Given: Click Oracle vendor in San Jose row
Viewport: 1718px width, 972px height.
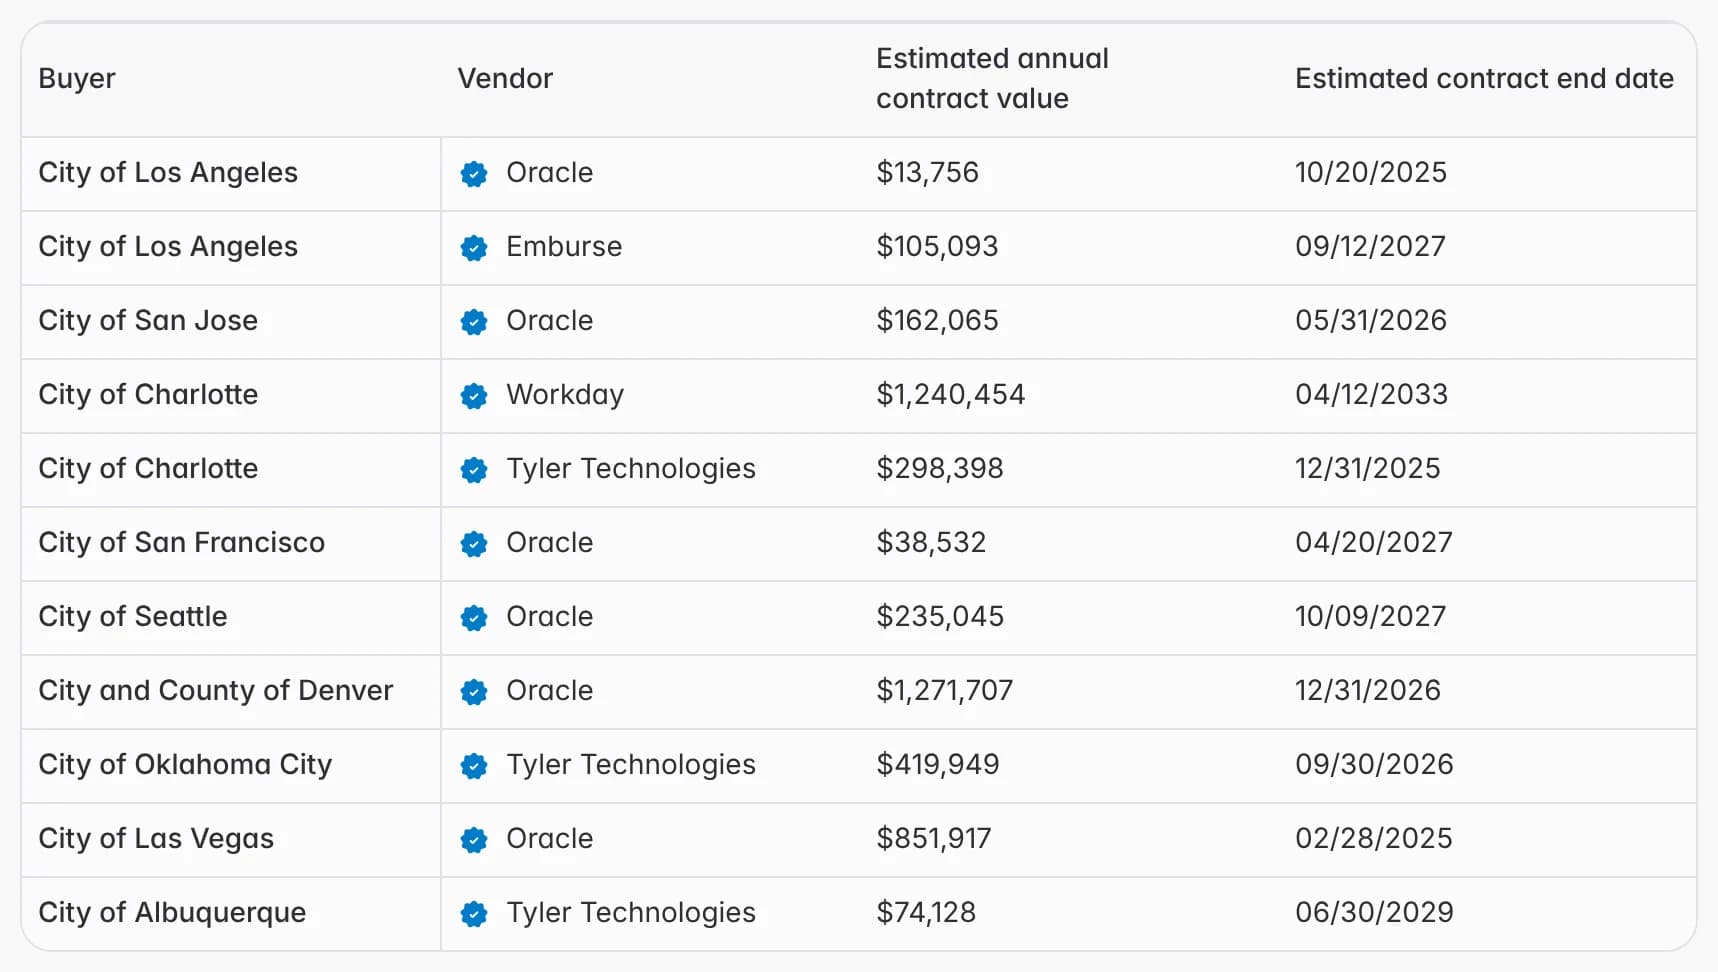Looking at the screenshot, I should (549, 320).
